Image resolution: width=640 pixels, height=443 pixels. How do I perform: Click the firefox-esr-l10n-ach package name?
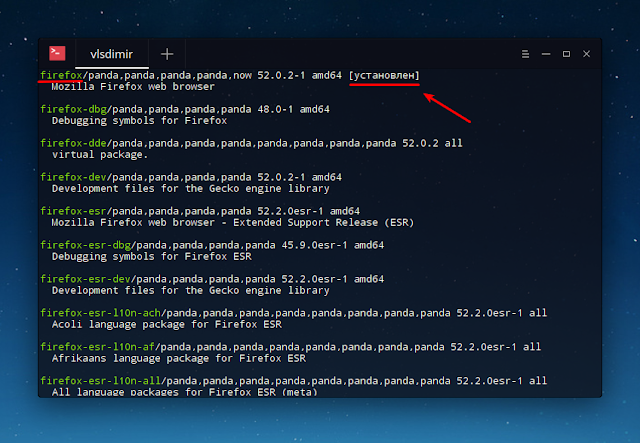coord(100,313)
